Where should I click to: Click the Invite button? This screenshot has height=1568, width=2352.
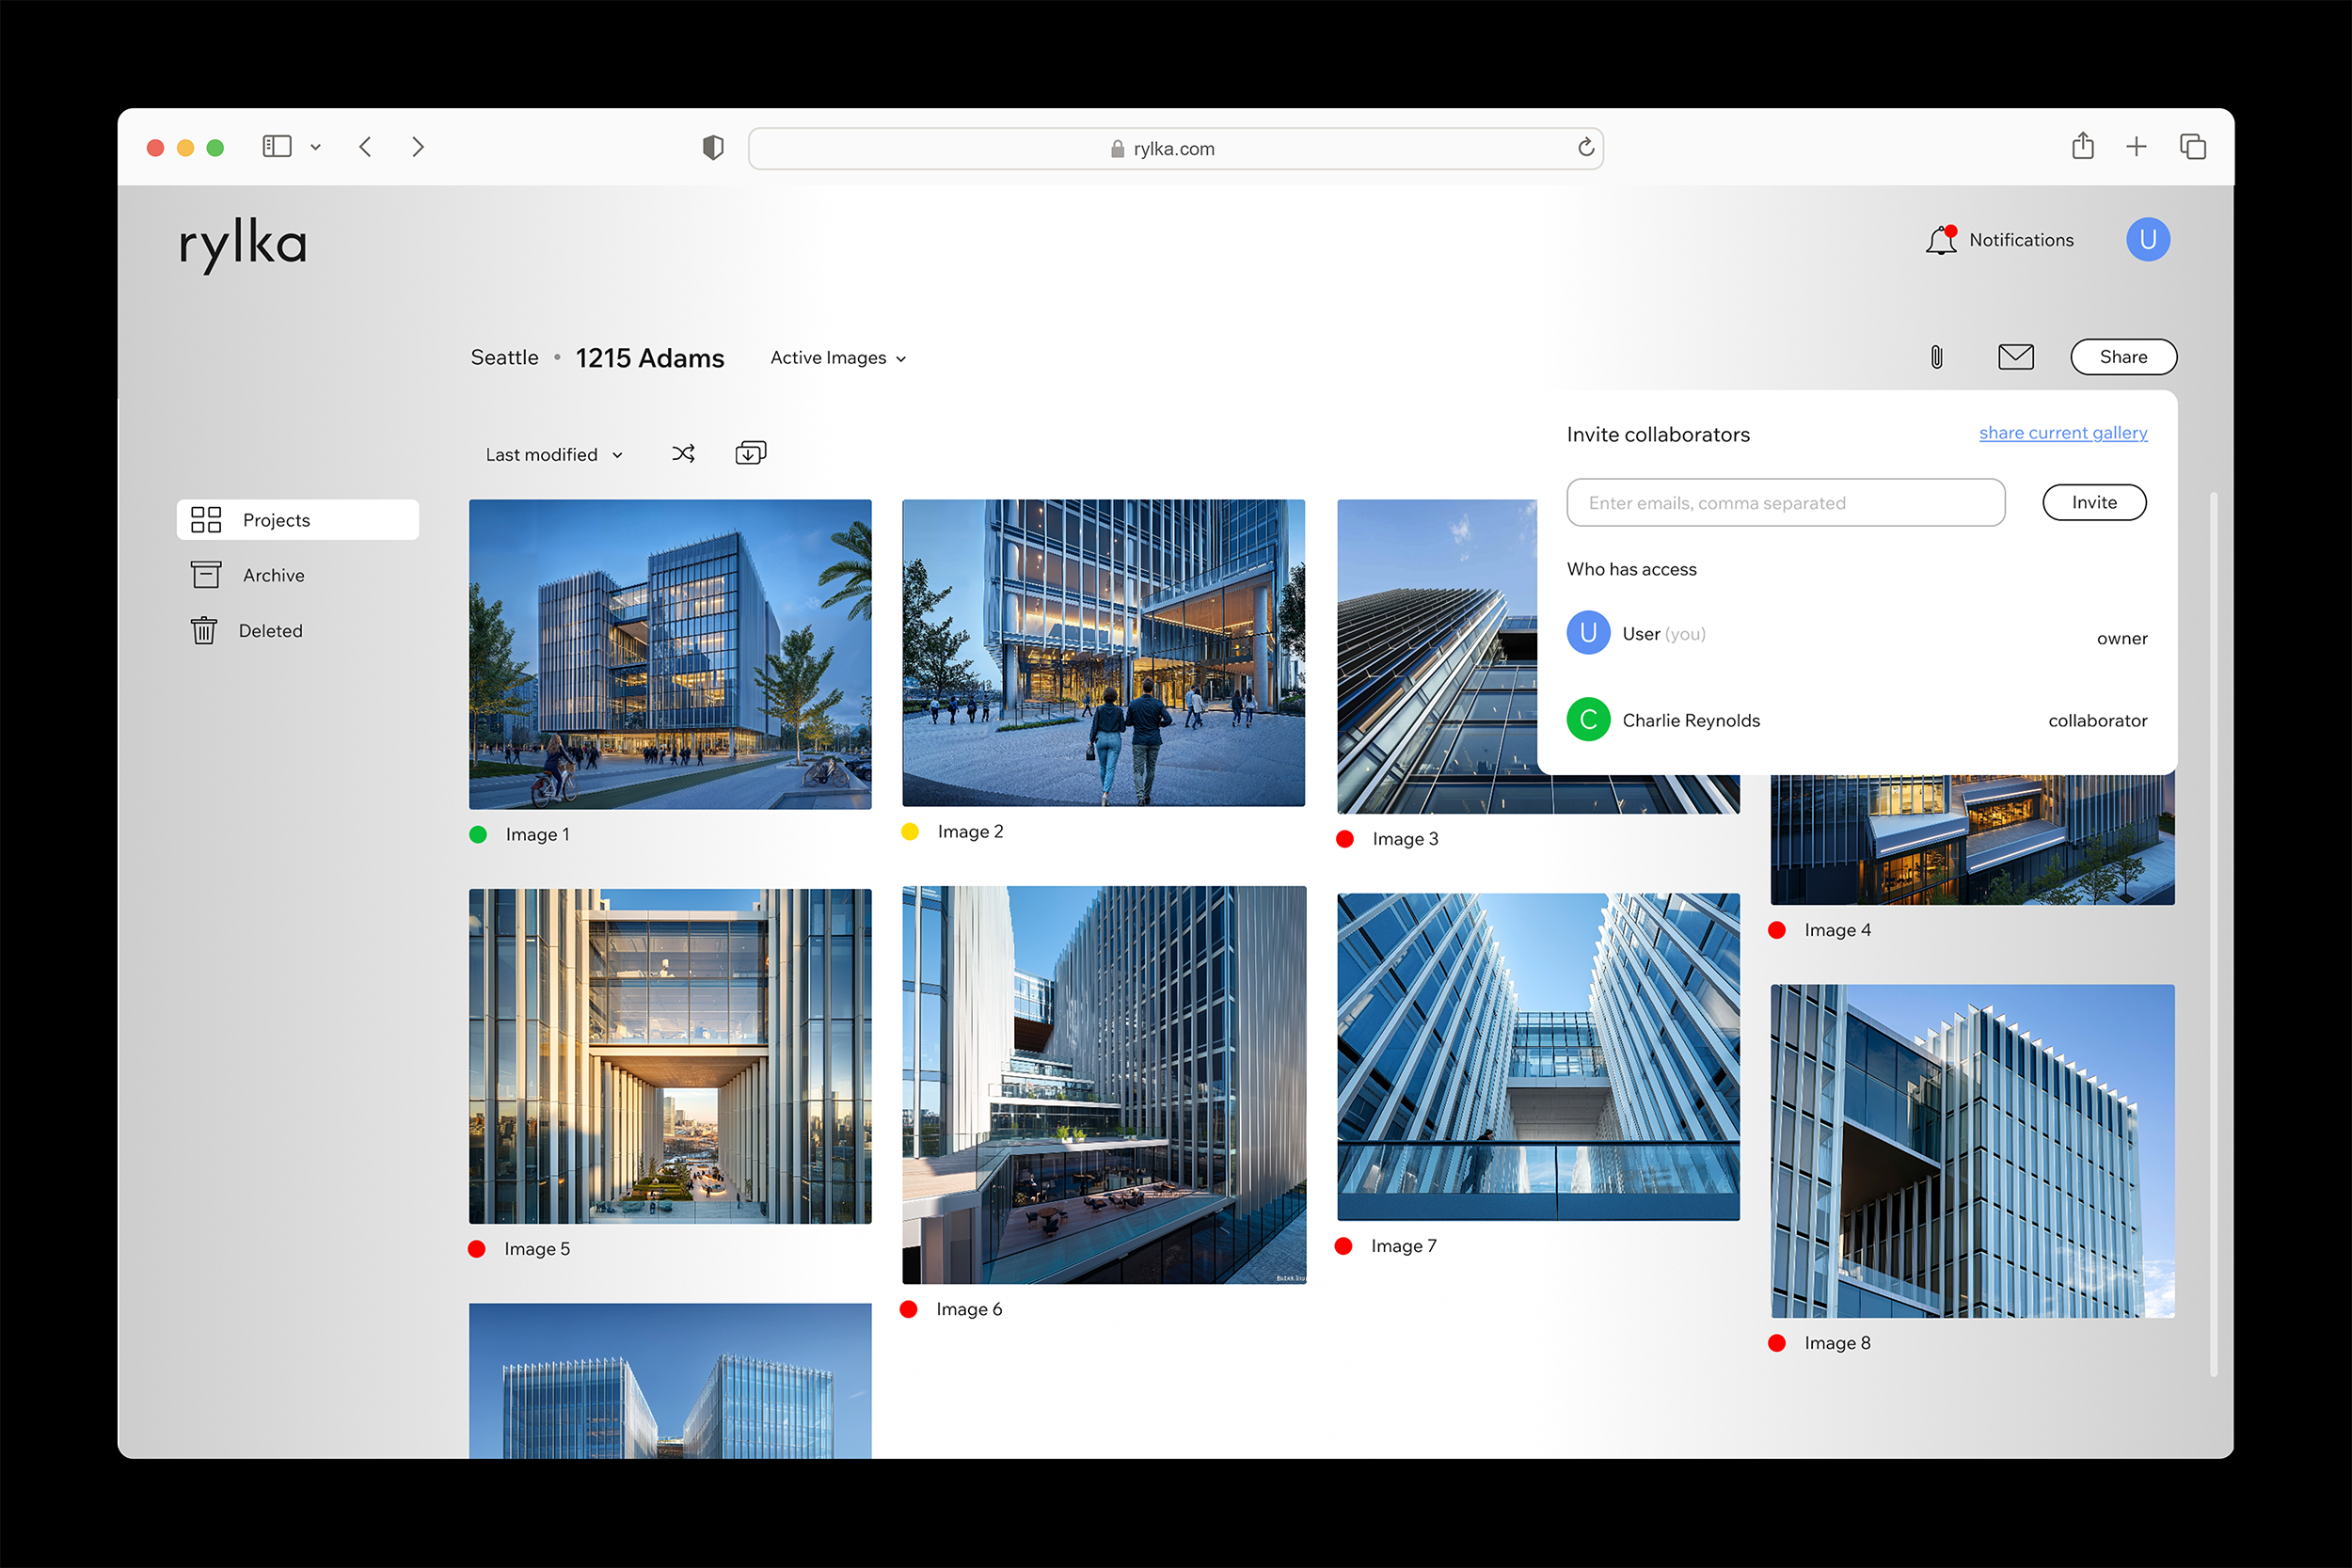[2093, 502]
